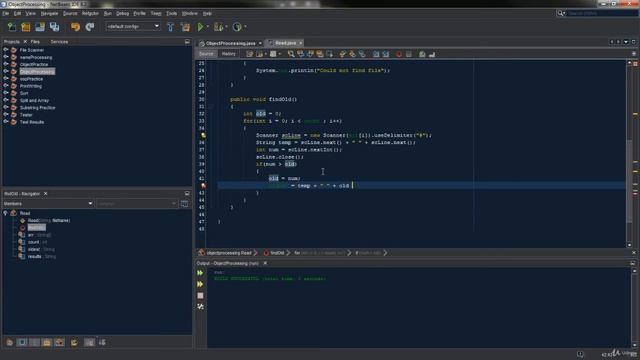The height and width of the screenshot is (360, 640).
Task: Switch to the ObjectProcessing.java editor tab
Action: [231, 43]
